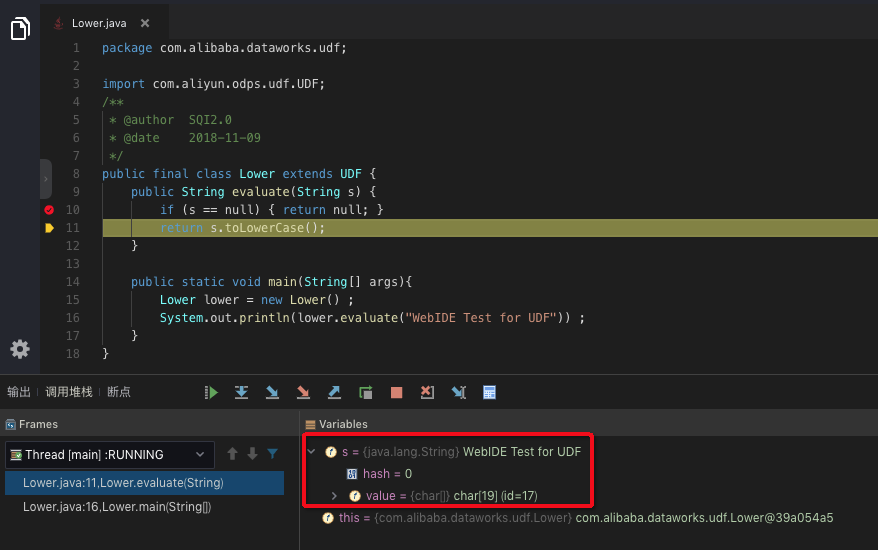
Task: Select the this variable row
Action: 577,518
